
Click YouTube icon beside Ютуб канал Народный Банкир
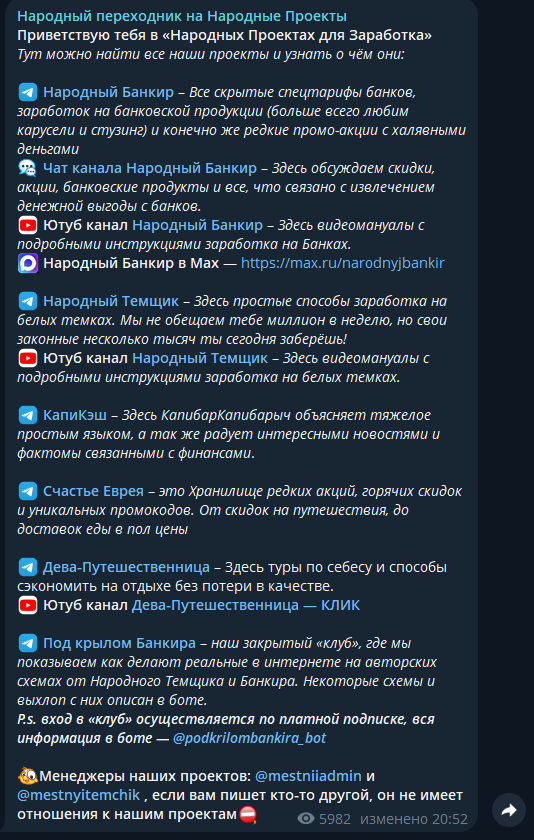click(28, 226)
